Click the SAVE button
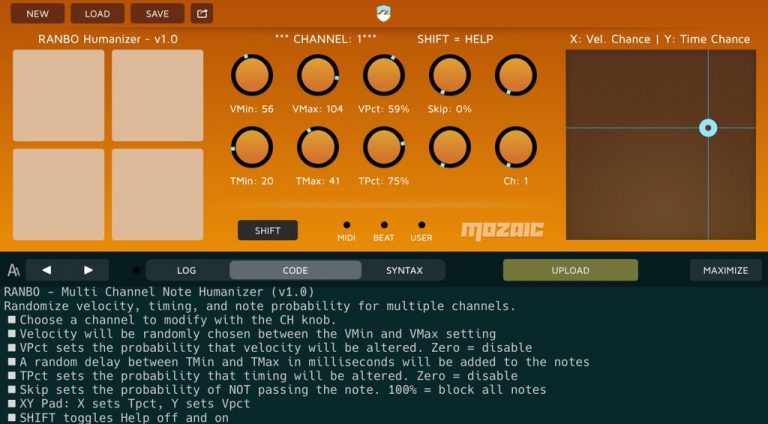This screenshot has height=424, width=768. pyautogui.click(x=157, y=14)
